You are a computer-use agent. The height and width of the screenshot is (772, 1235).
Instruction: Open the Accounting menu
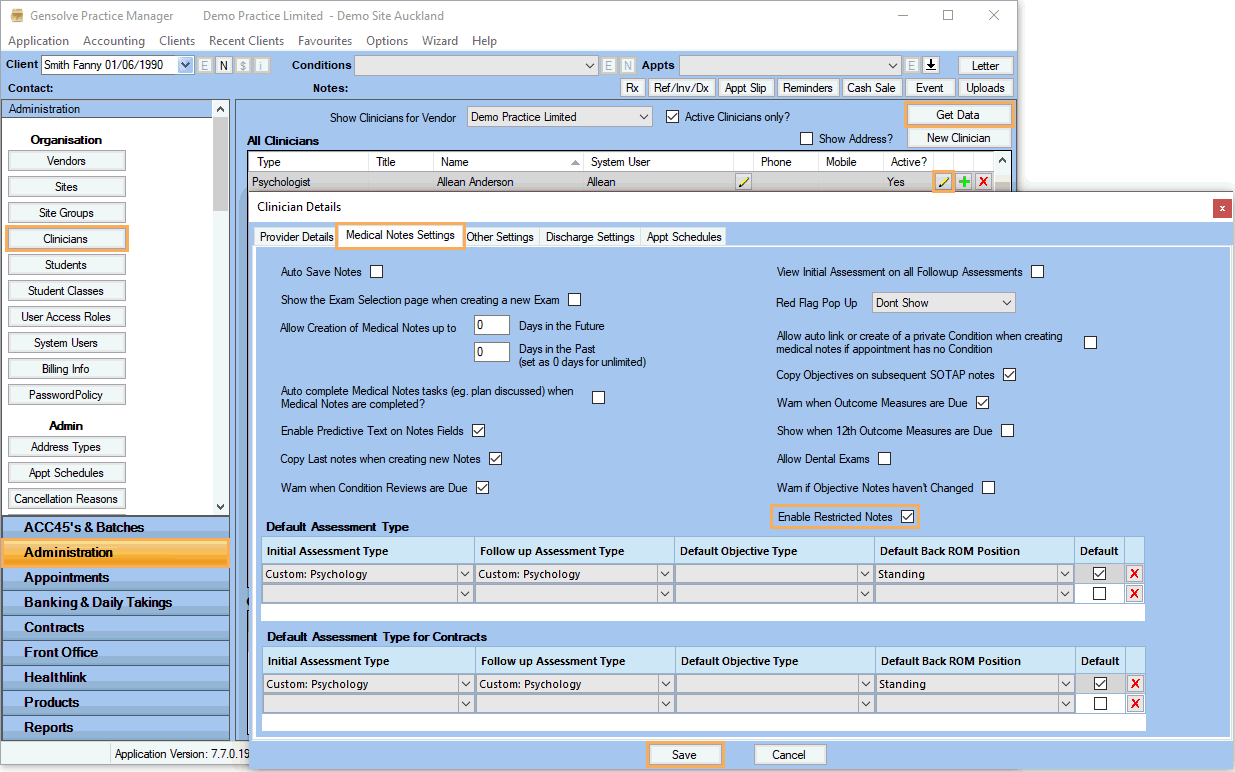(x=114, y=41)
